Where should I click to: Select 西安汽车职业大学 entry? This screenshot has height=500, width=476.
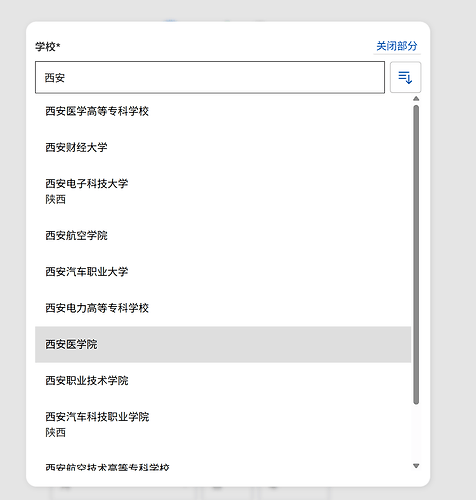[223, 272]
